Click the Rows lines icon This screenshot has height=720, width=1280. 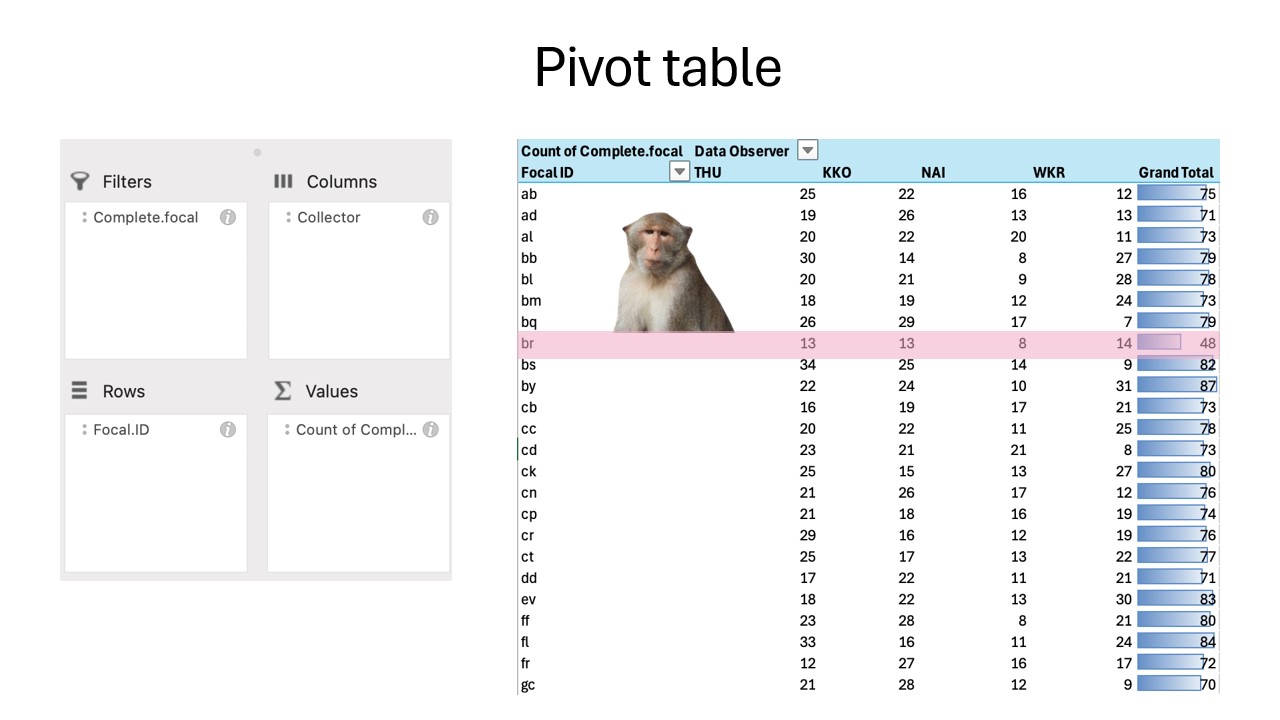80,391
